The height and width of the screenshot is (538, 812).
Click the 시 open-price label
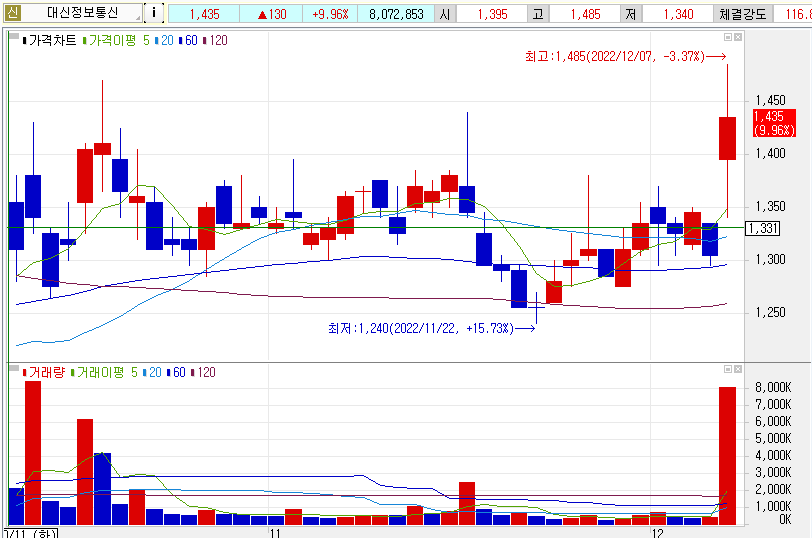click(x=445, y=14)
